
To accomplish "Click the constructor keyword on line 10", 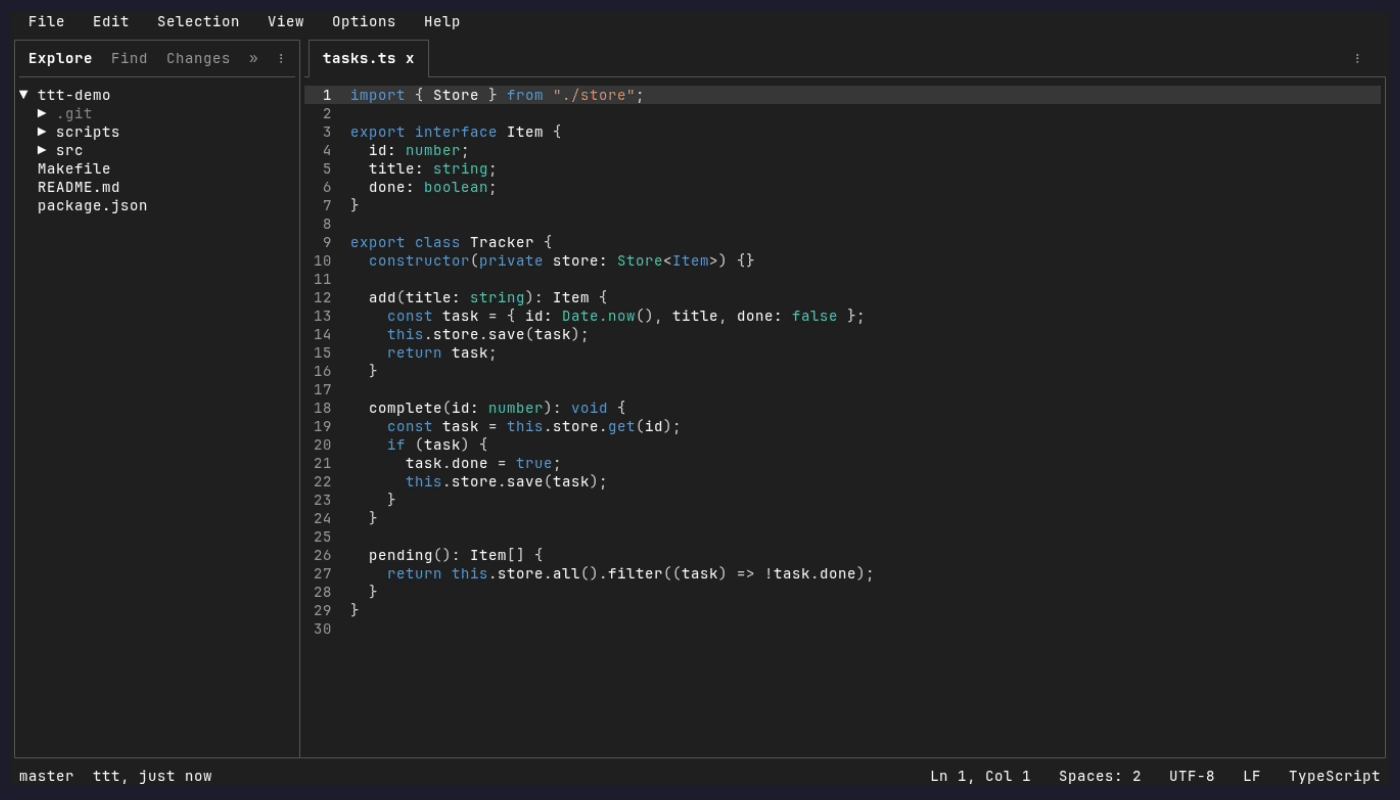I will point(419,261).
